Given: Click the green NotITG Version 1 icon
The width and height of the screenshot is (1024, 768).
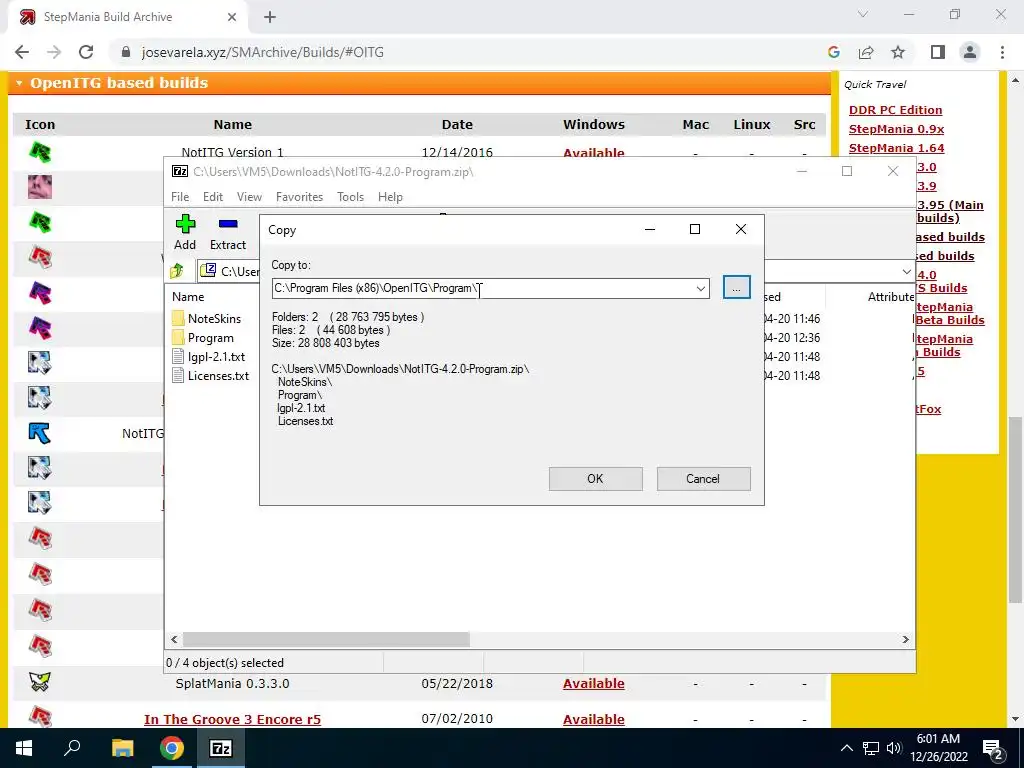Looking at the screenshot, I should click(x=40, y=152).
